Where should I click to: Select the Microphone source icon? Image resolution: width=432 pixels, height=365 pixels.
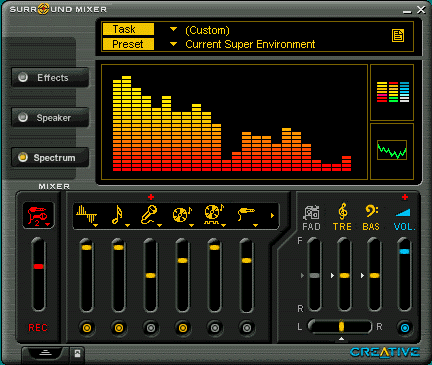149,214
